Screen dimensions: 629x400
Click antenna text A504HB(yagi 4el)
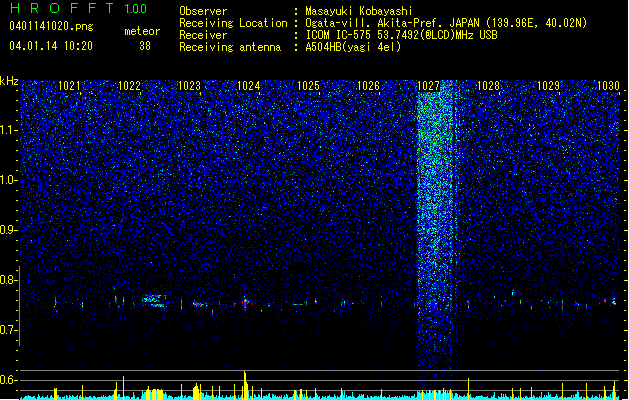[x=353, y=47]
